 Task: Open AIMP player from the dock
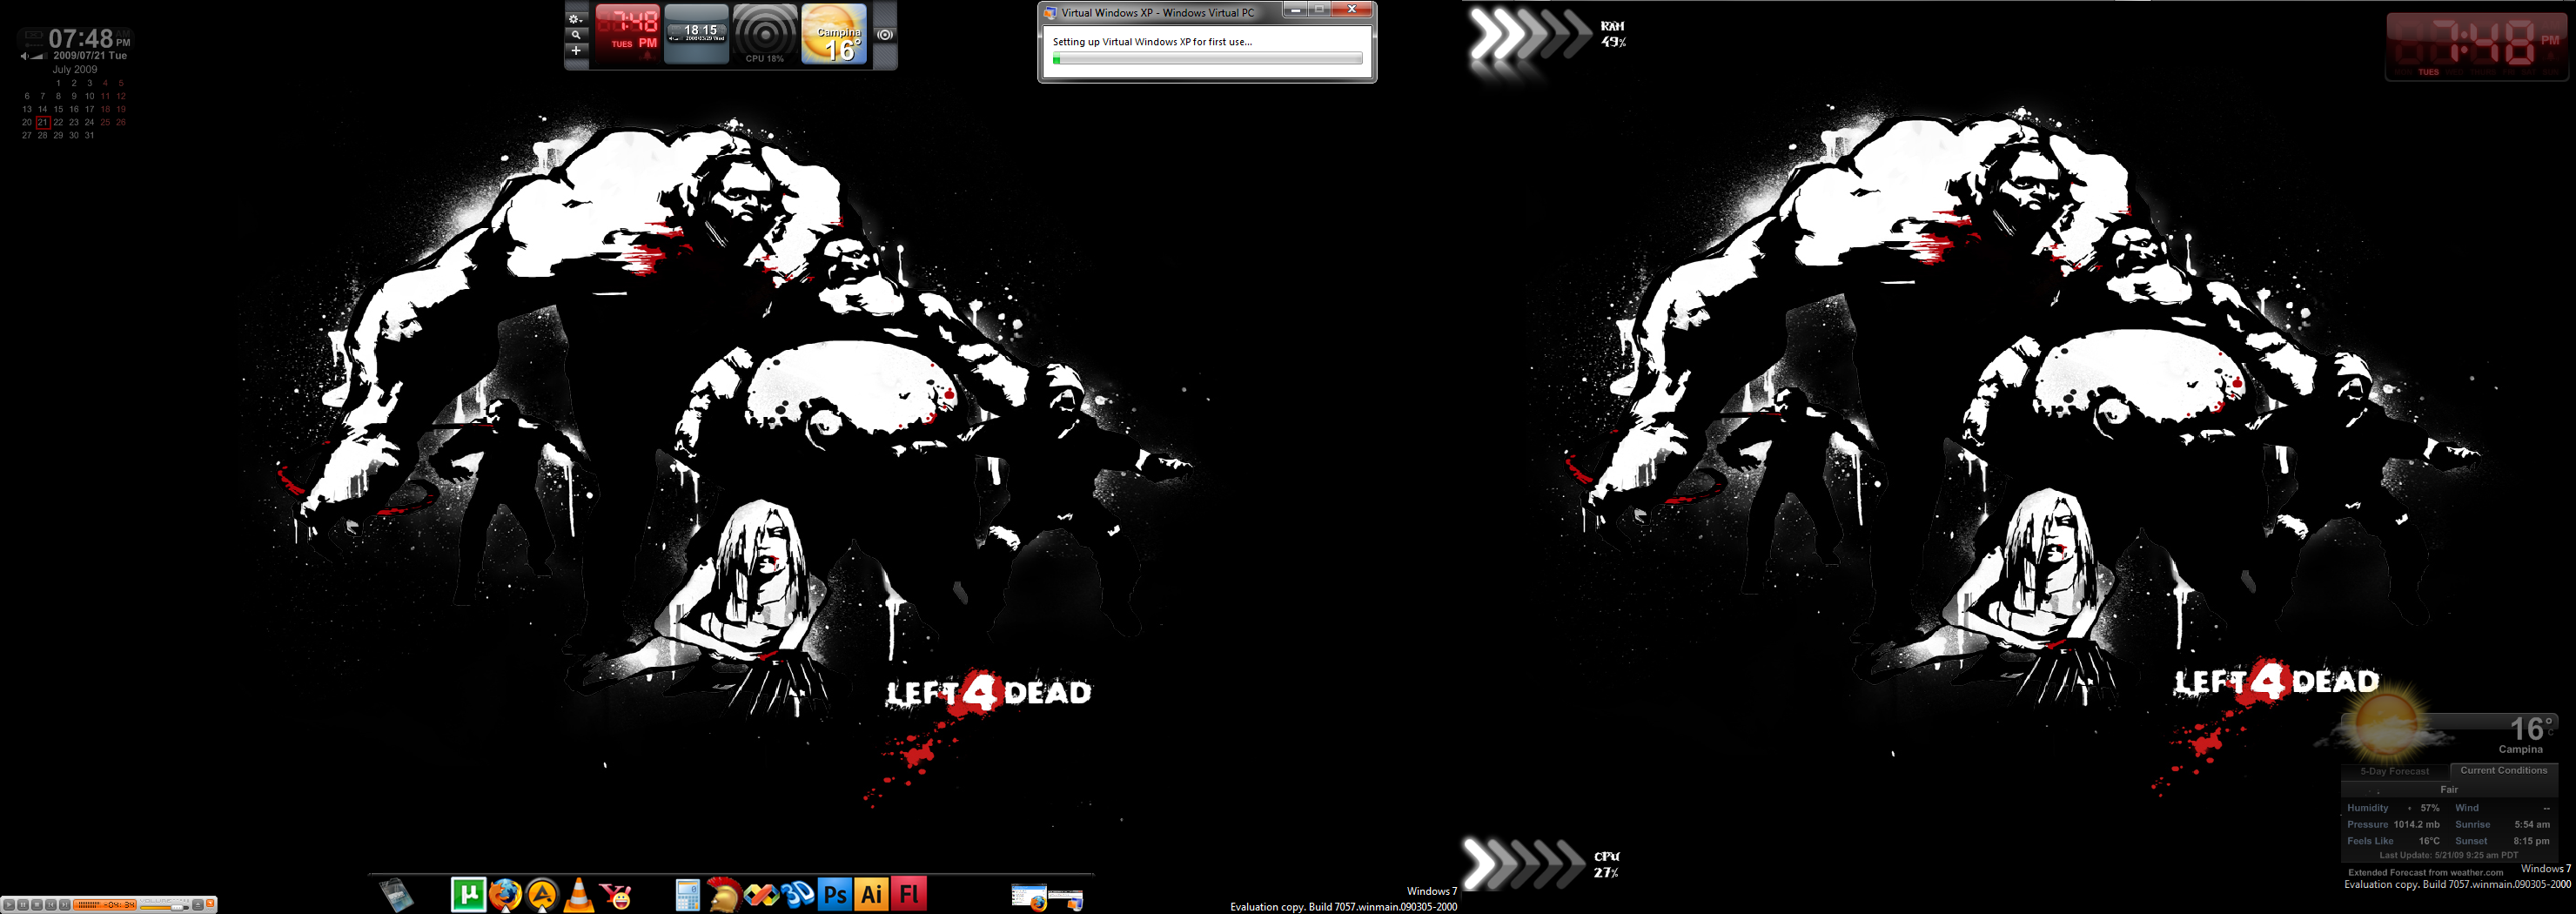point(542,894)
